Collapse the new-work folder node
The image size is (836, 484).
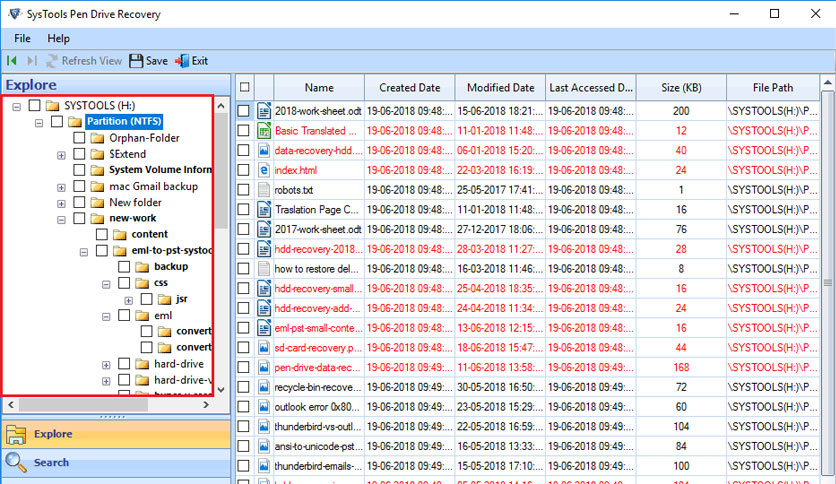[61, 220]
